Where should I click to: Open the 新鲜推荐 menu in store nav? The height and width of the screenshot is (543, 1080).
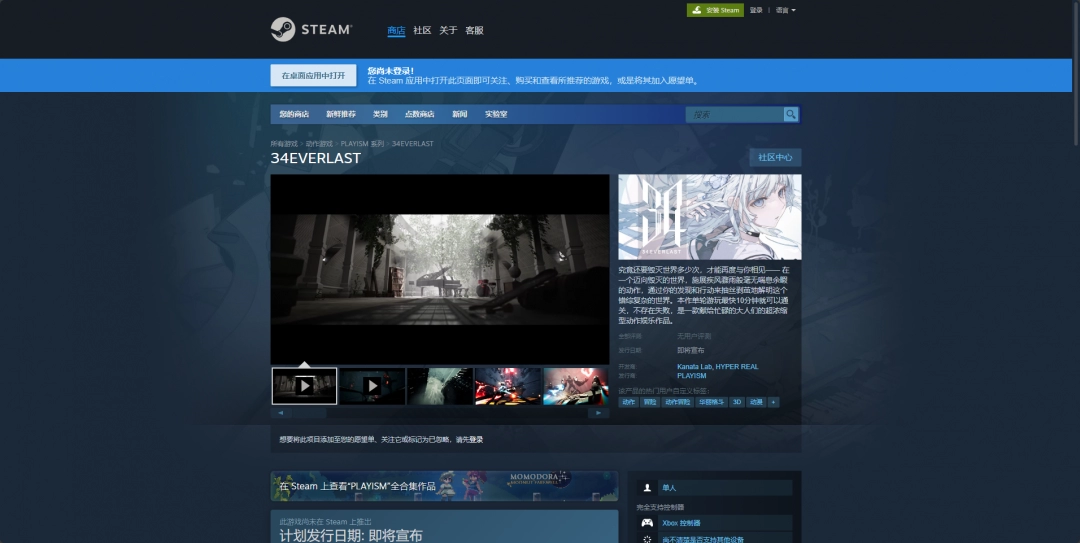tap(340, 115)
